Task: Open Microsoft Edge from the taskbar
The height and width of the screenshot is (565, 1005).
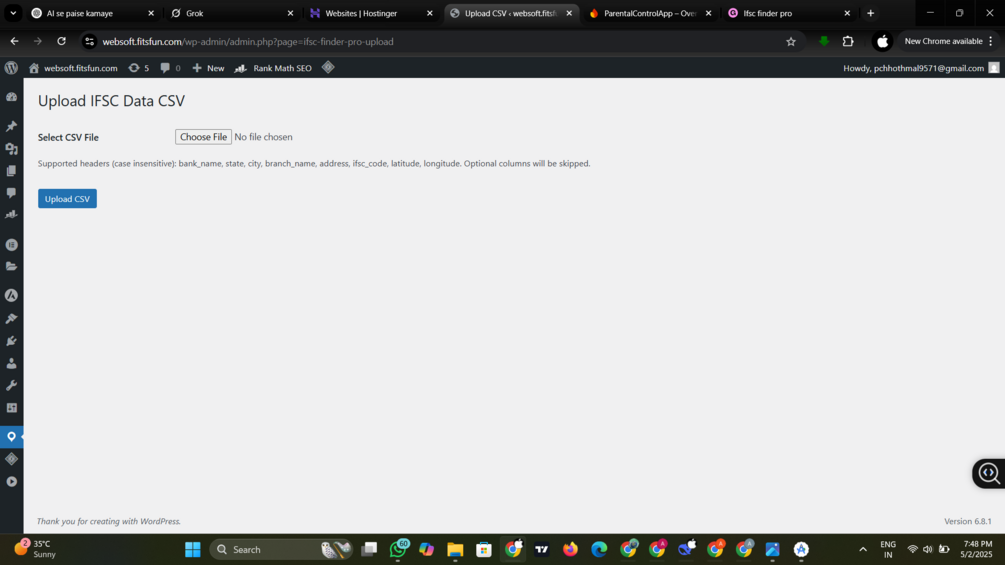Action: pyautogui.click(x=599, y=550)
